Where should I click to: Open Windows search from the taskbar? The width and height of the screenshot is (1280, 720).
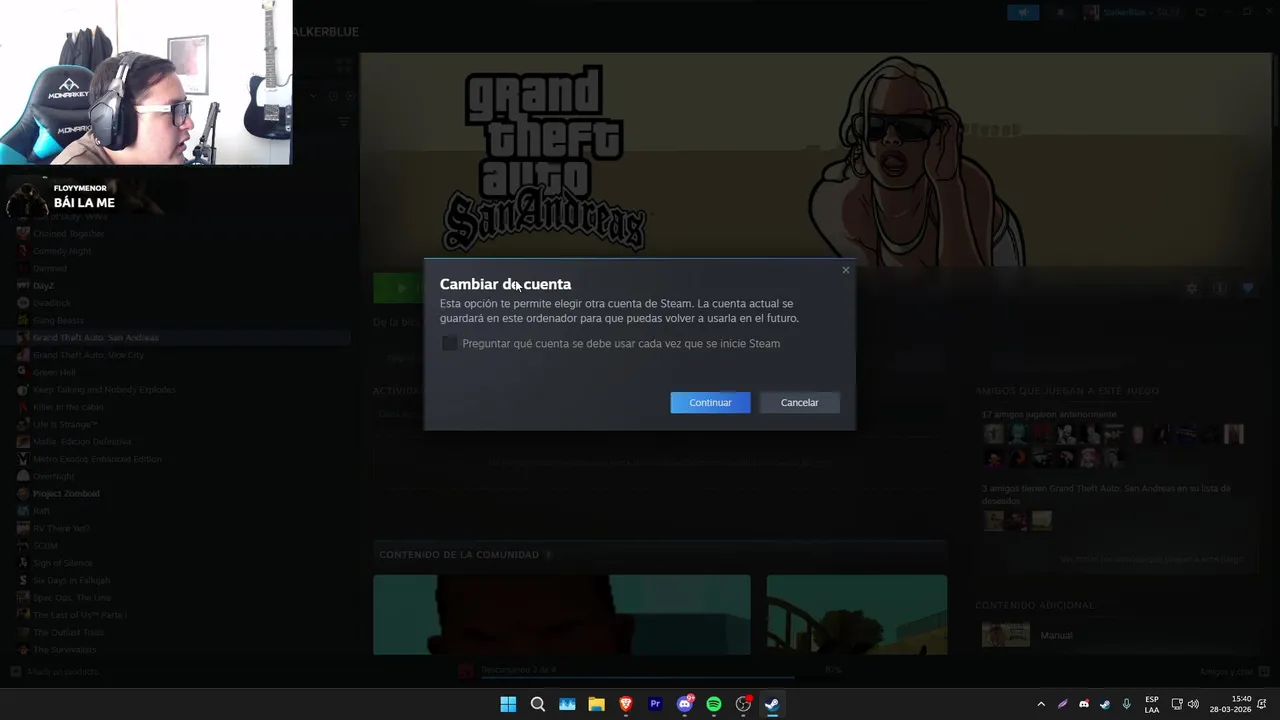pos(538,704)
